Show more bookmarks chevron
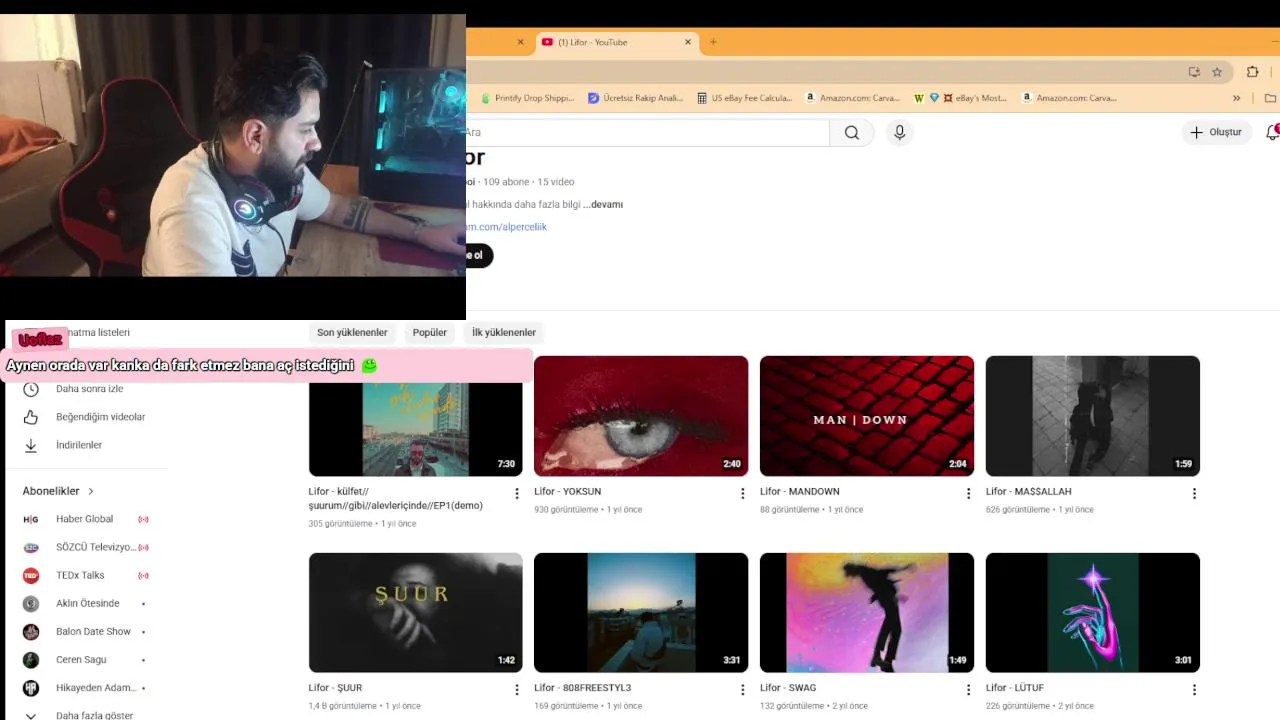The image size is (1280, 720). click(x=1237, y=98)
